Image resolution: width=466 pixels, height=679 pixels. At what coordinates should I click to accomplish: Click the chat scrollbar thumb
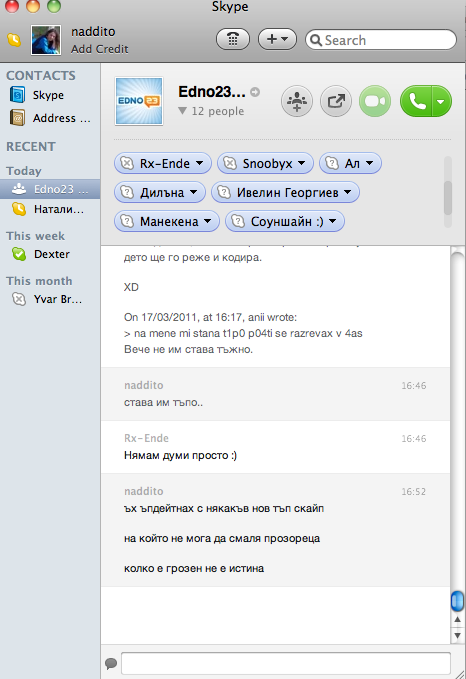(x=457, y=601)
